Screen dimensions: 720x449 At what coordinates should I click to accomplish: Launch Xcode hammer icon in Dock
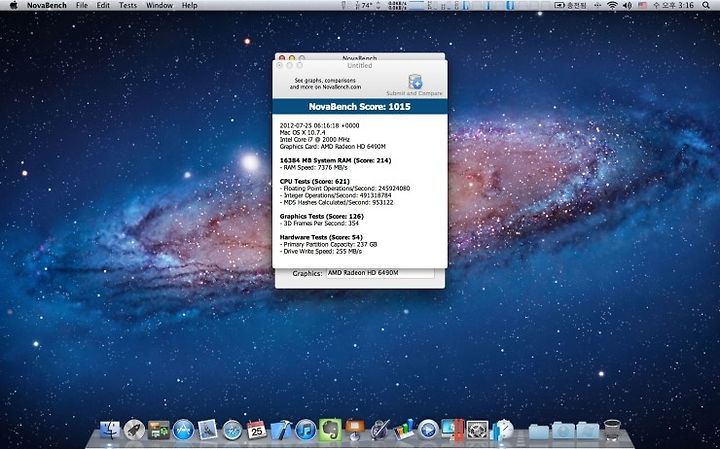click(281, 430)
